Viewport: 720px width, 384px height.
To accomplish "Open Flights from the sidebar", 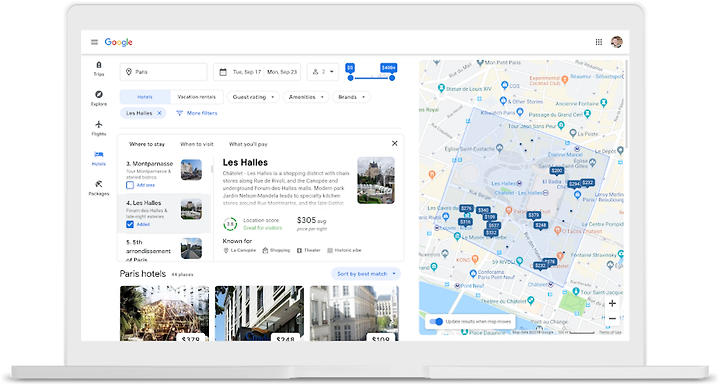I will [99, 128].
